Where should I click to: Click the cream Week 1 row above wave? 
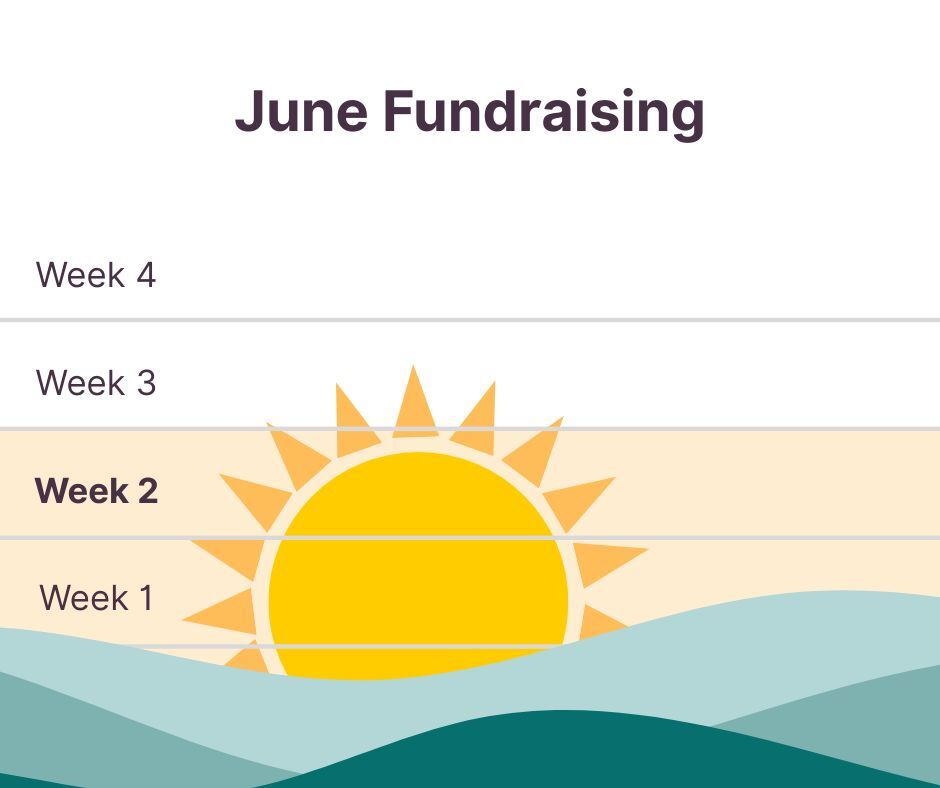(749, 564)
